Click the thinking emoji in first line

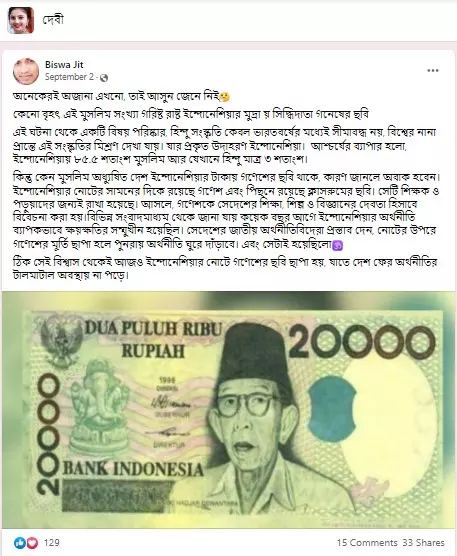point(224,96)
